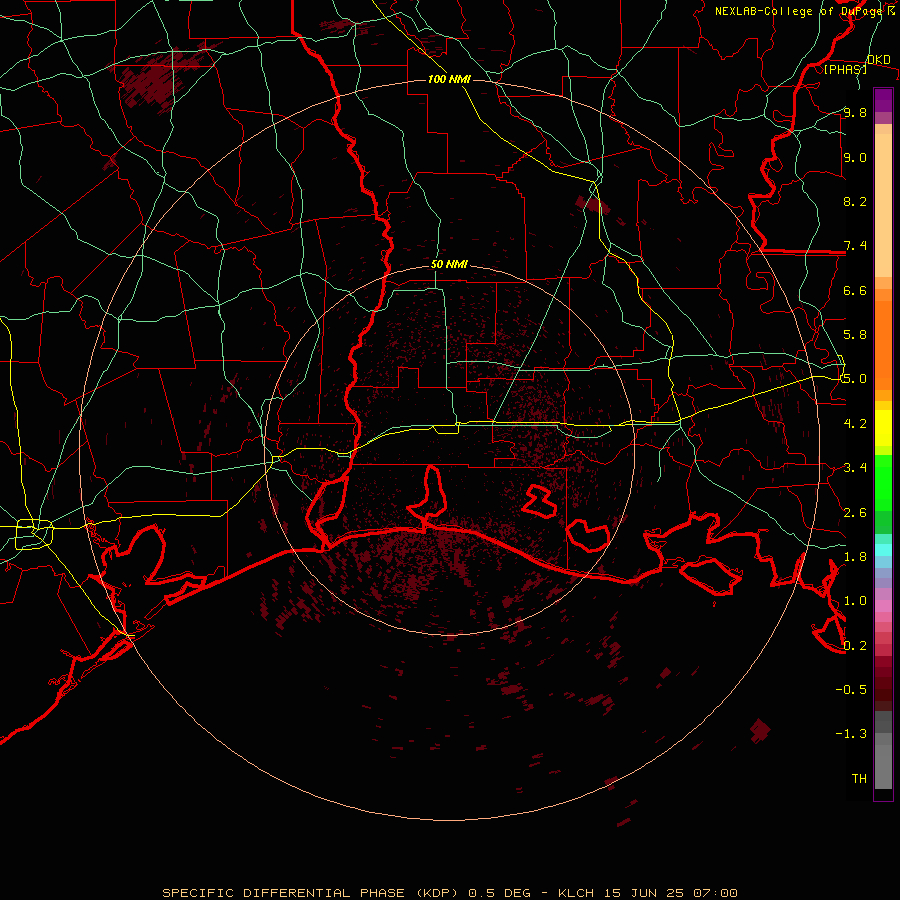Pick the bright green band below 3.4
Screen dimensions: 900x900
tap(883, 488)
